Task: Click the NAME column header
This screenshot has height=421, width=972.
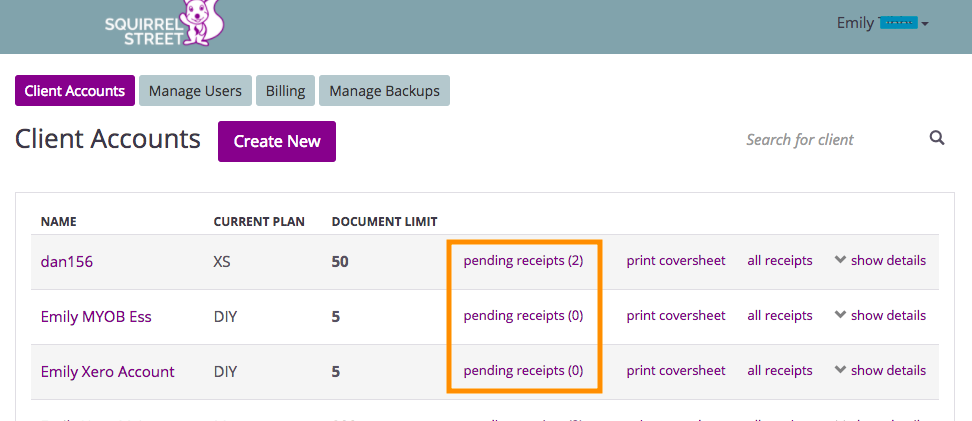Action: click(59, 221)
